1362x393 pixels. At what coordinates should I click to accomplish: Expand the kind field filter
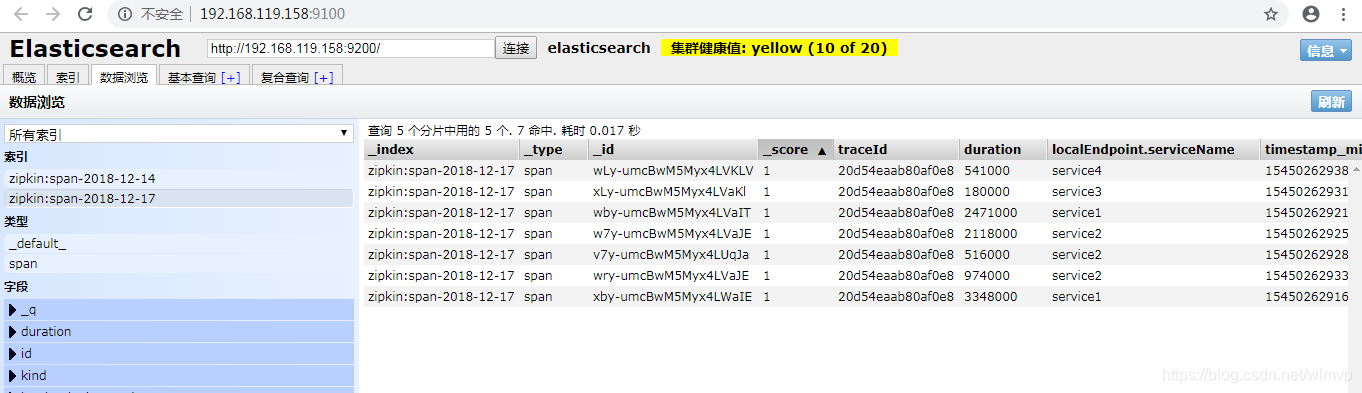[178, 376]
